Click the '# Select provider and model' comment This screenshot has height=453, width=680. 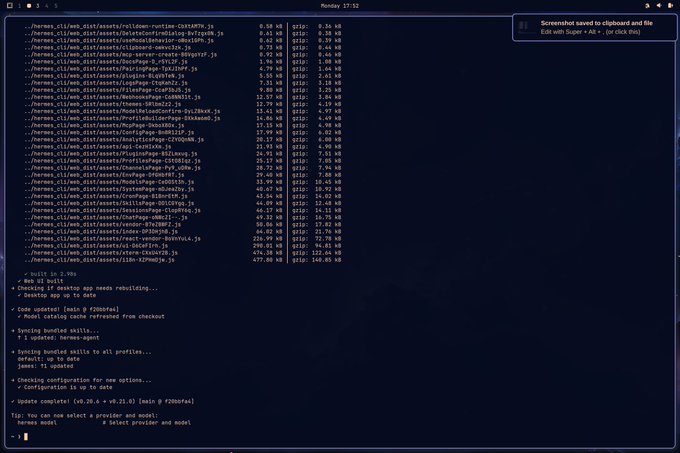pos(147,423)
